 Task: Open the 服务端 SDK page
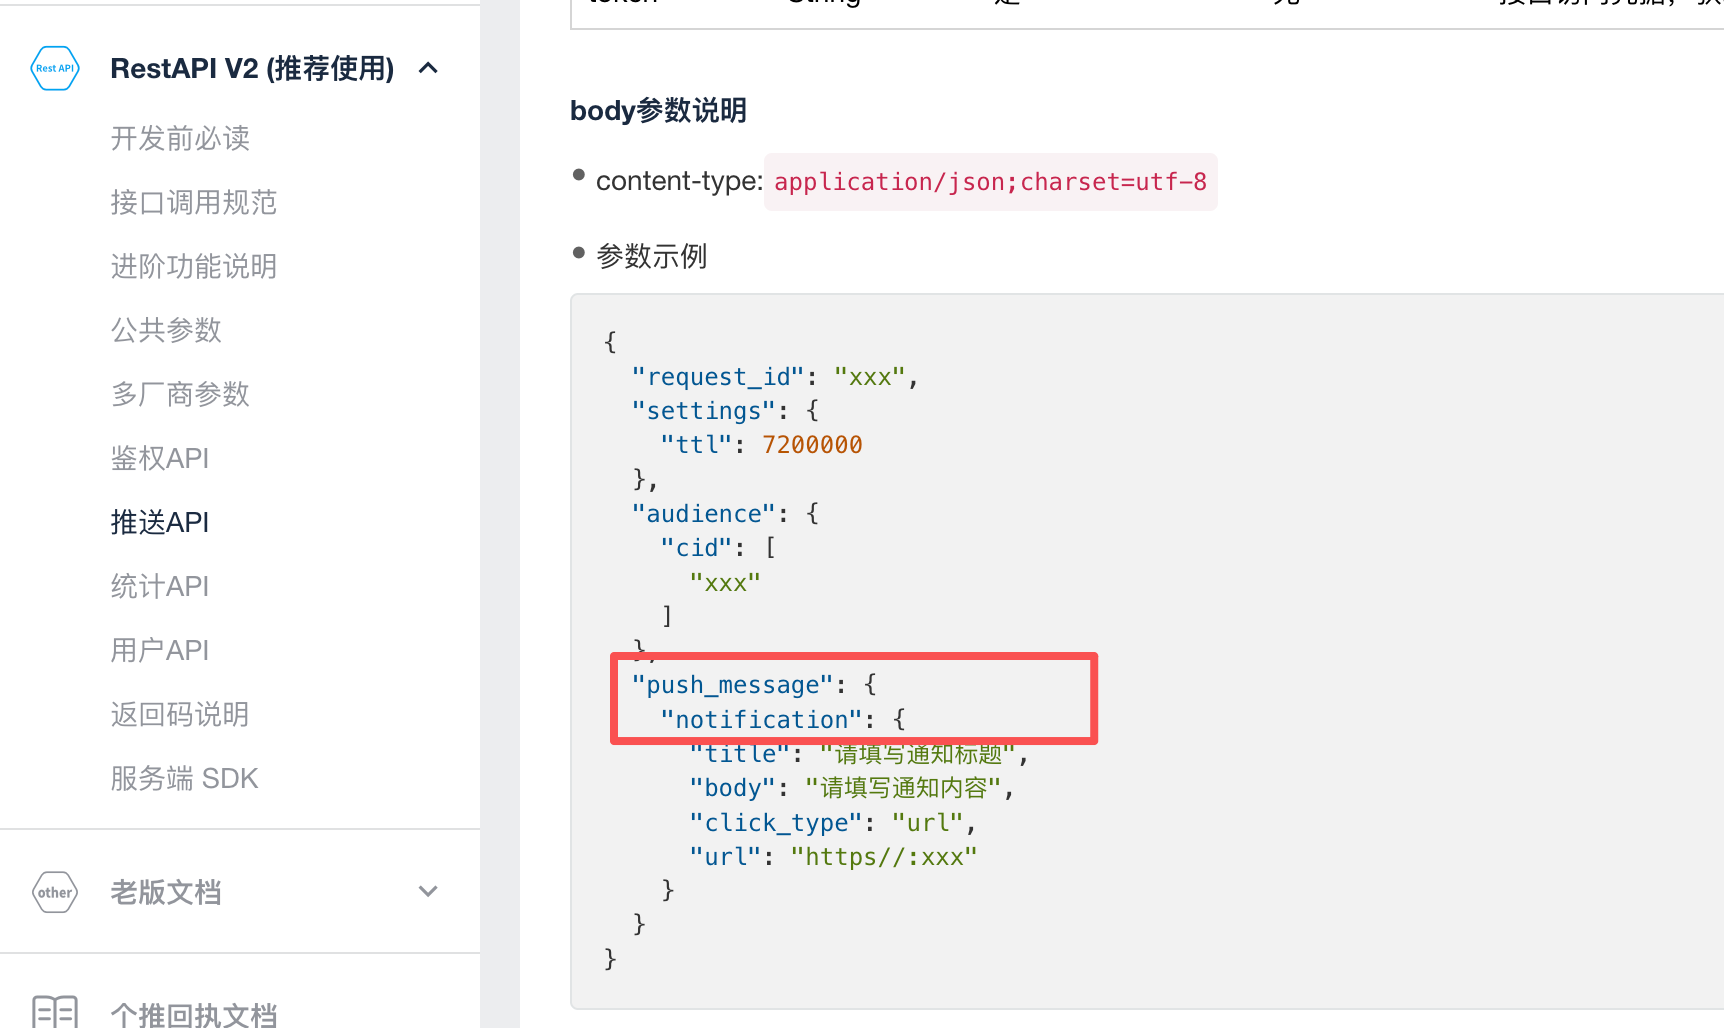coord(184,778)
